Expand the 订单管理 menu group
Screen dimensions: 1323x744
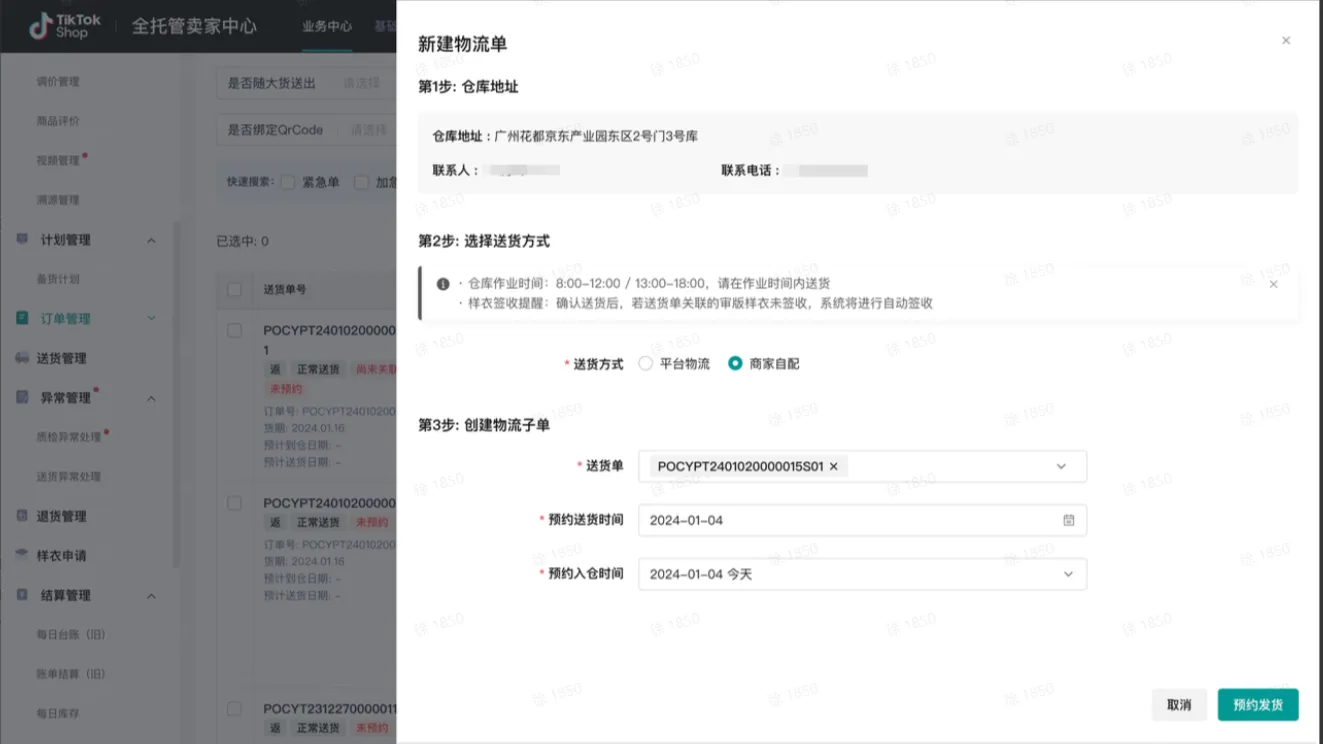[x=151, y=318]
